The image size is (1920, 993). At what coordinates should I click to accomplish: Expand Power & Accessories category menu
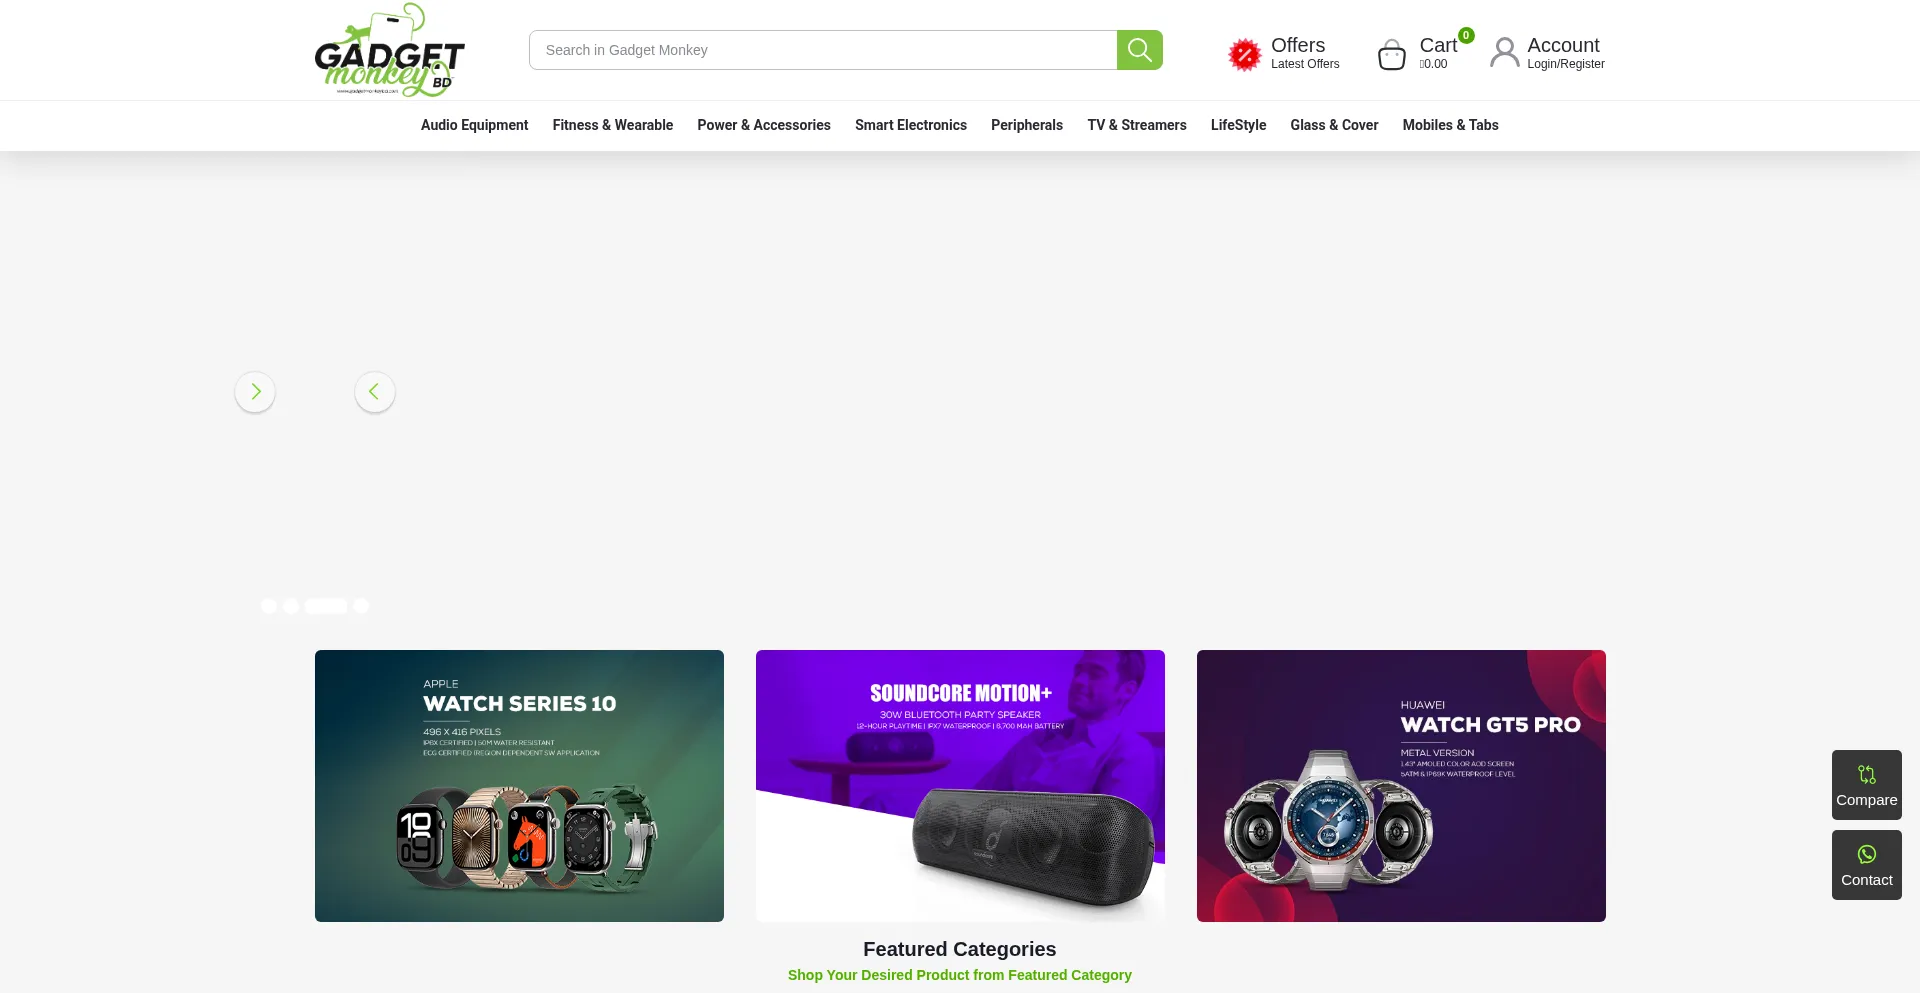click(x=763, y=125)
